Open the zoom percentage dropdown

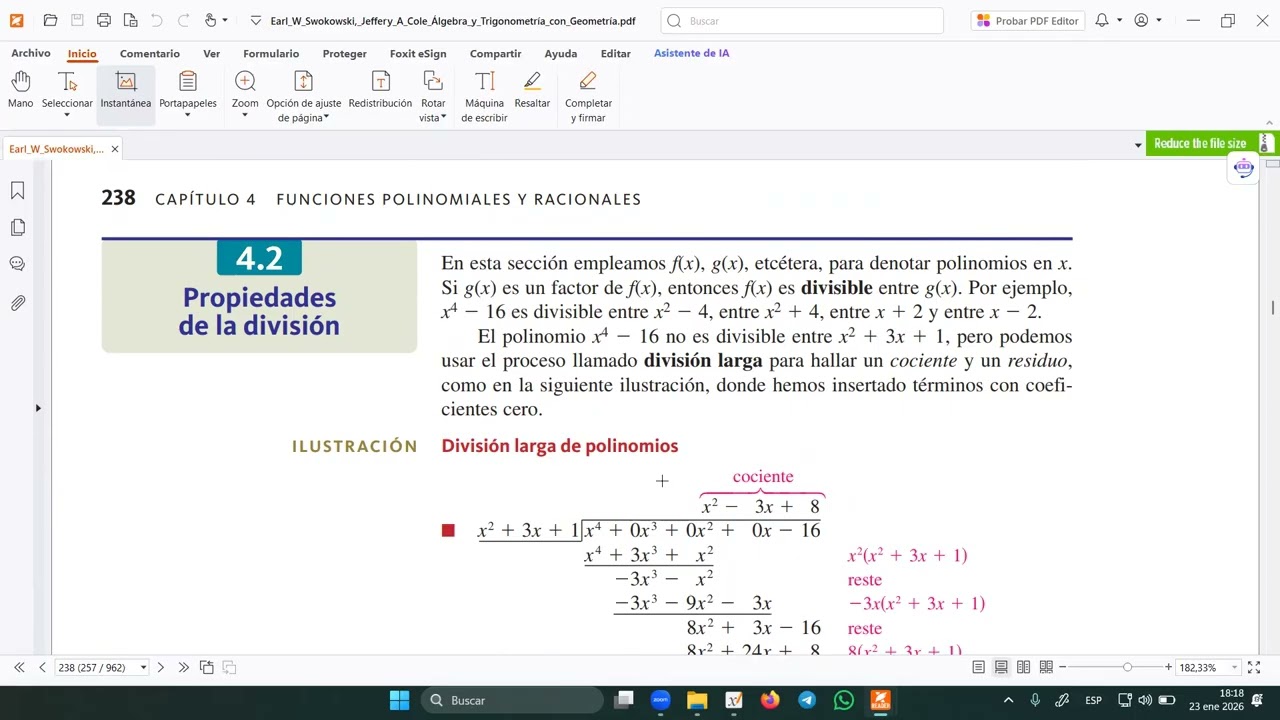1234,667
